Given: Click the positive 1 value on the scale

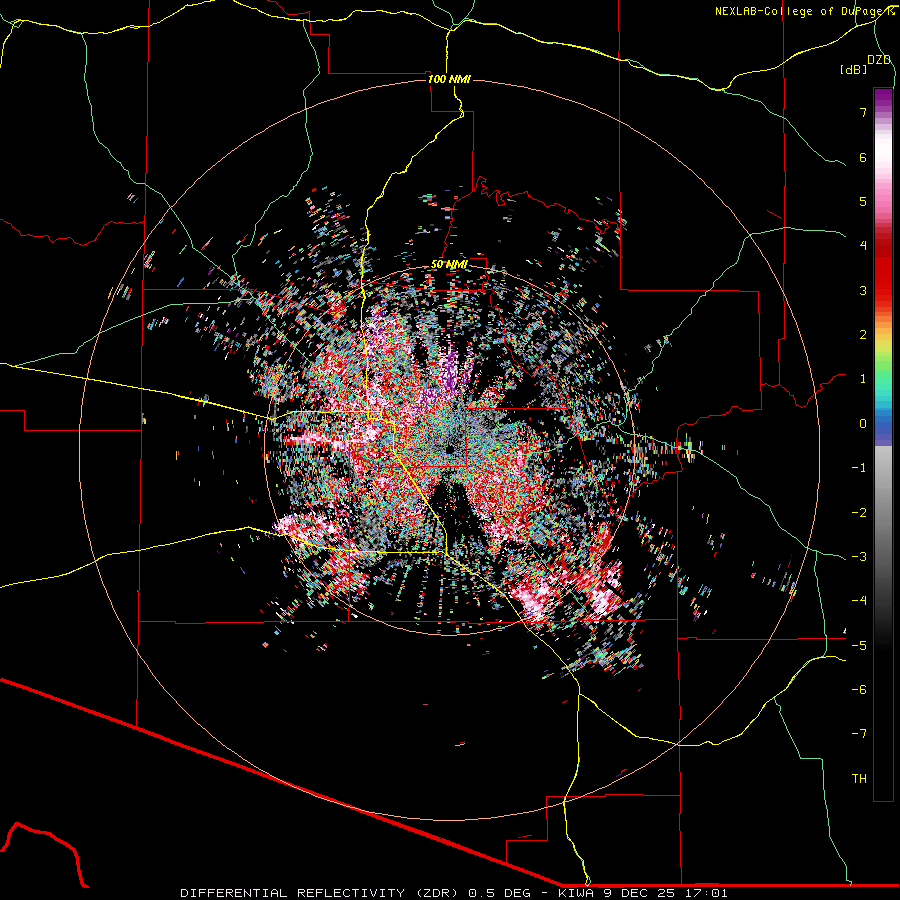Looking at the screenshot, I should point(863,379).
